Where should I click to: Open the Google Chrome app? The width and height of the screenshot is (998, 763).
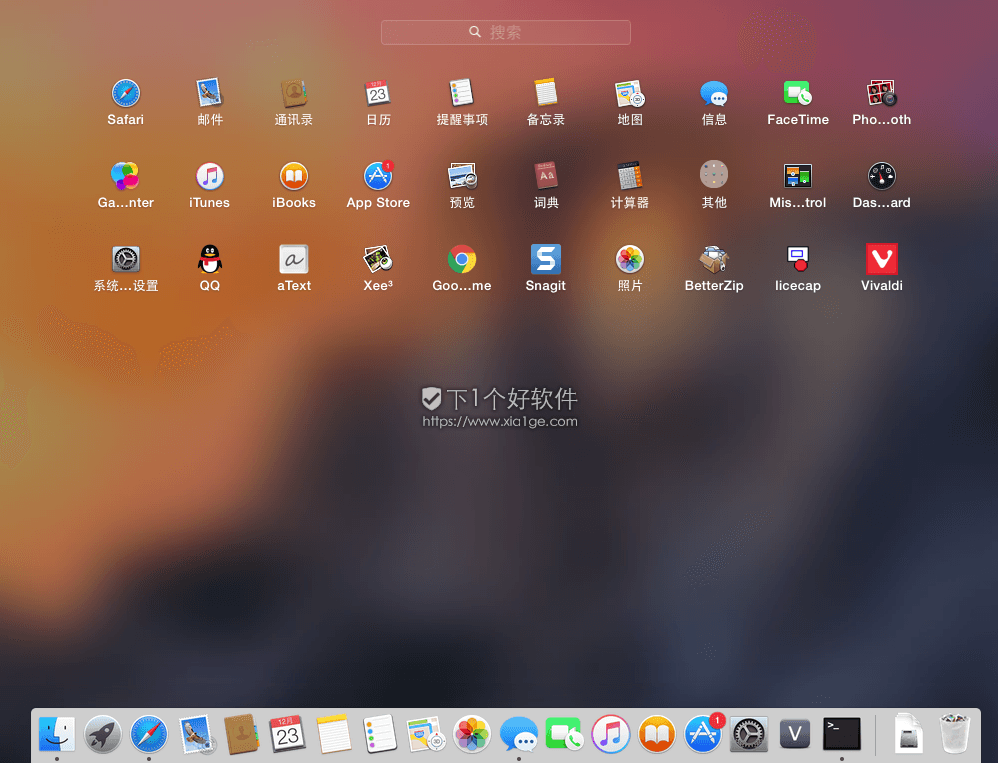tap(461, 260)
